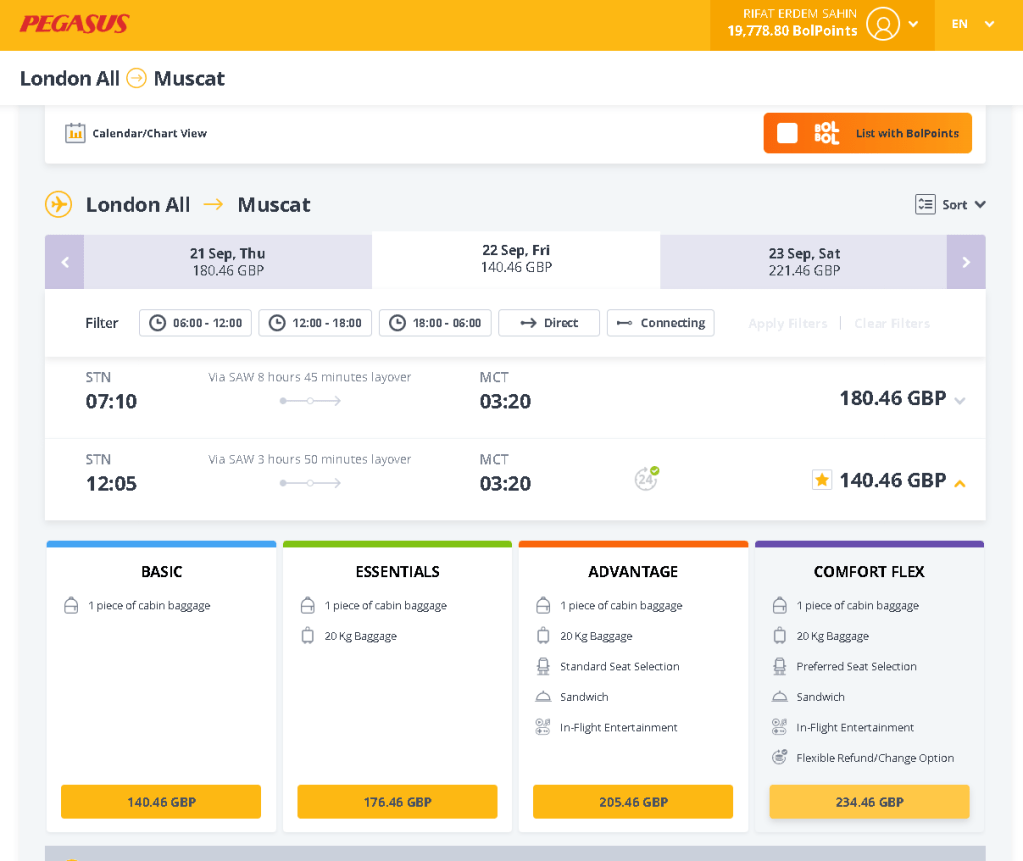Click the Sort list icon
This screenshot has width=1023, height=861.
pos(925,205)
